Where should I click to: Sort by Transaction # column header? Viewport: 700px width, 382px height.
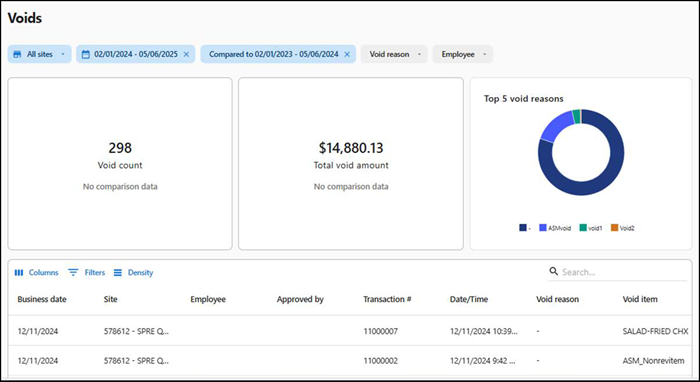coord(387,299)
